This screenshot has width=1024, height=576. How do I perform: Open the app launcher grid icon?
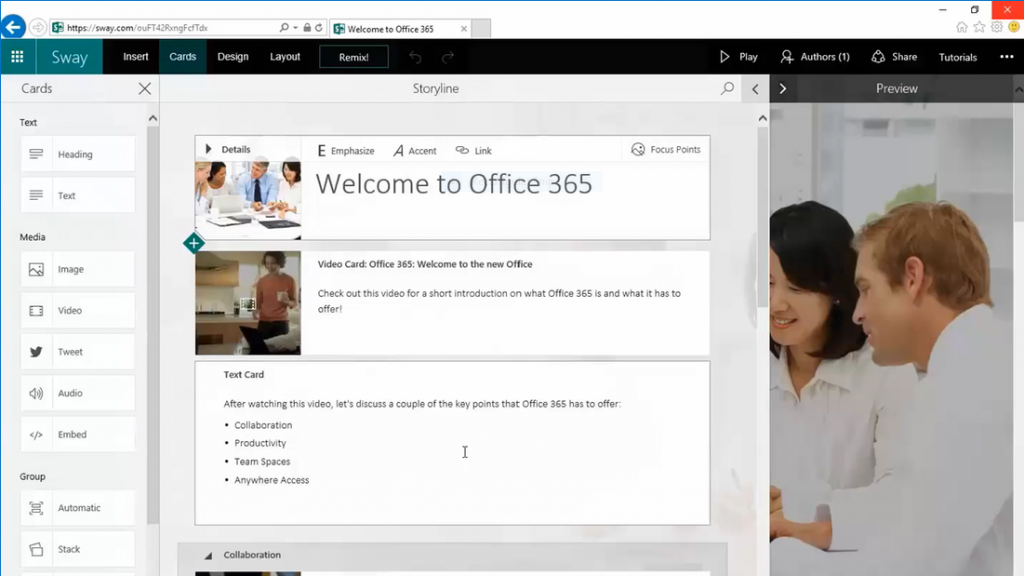pos(18,57)
